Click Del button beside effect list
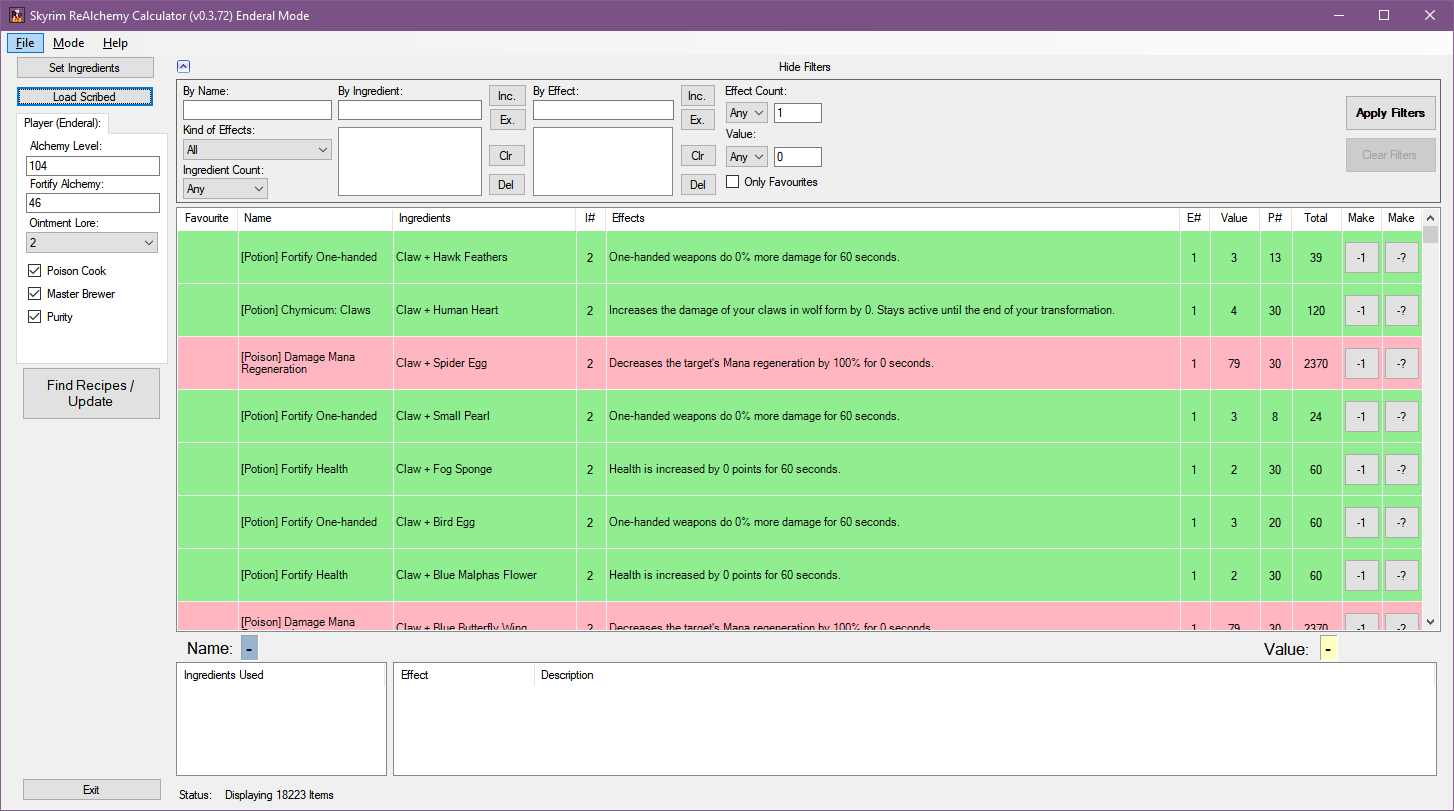Screen dimensions: 1454x811 pyautogui.click(x=698, y=185)
